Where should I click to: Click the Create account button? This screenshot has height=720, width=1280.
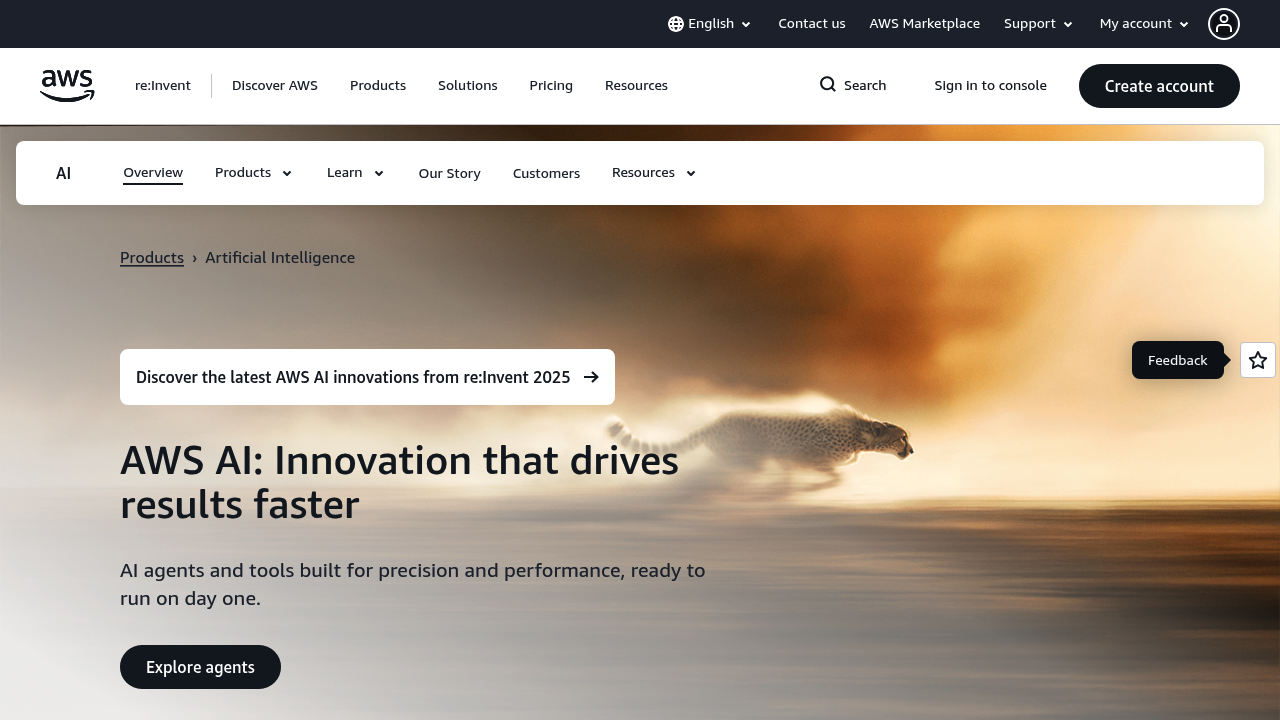pyautogui.click(x=1159, y=86)
